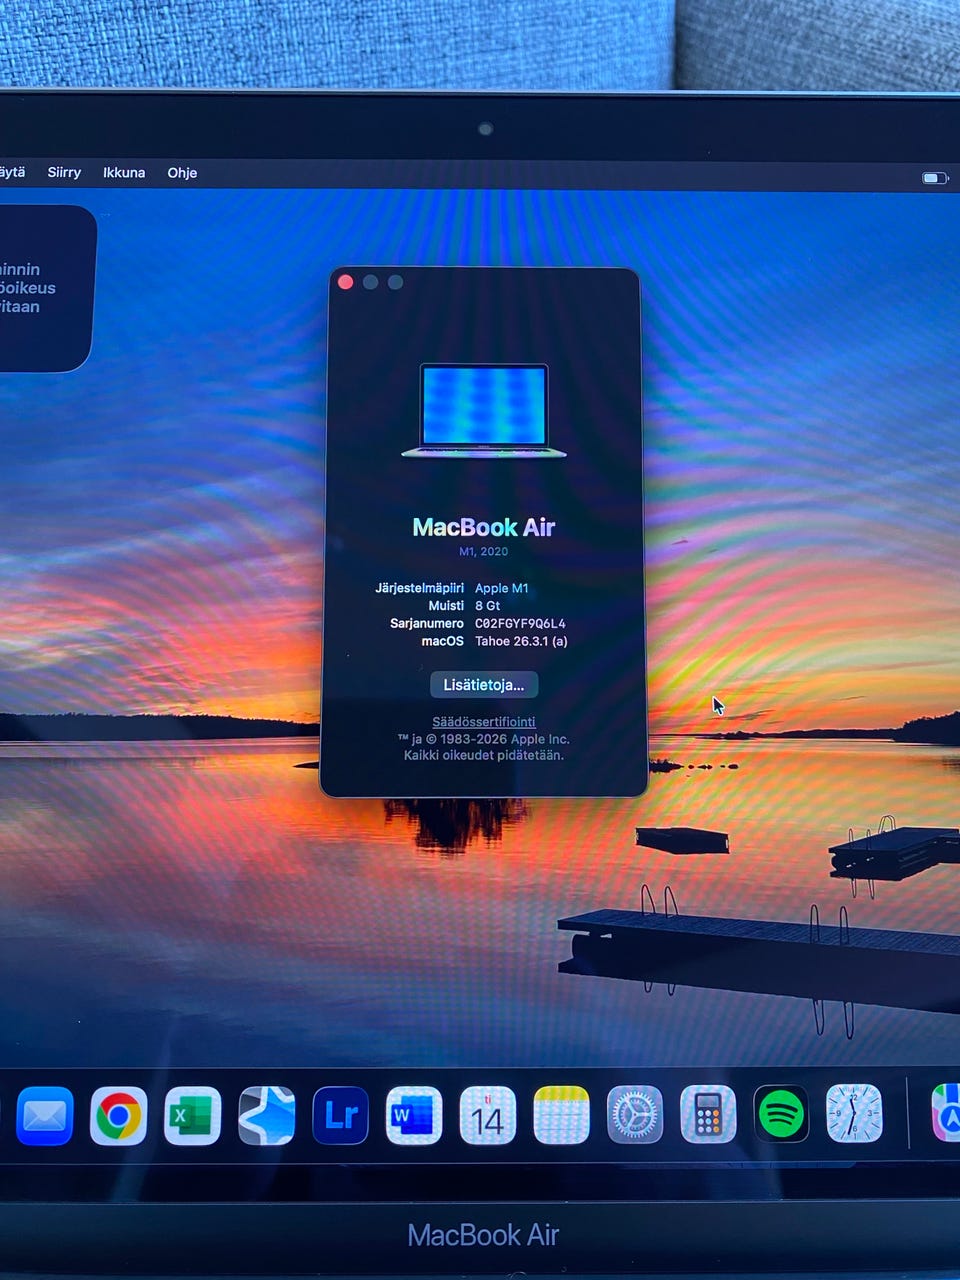960x1280 pixels.
Task: Click the MacBook Air title in the window
Action: [484, 527]
